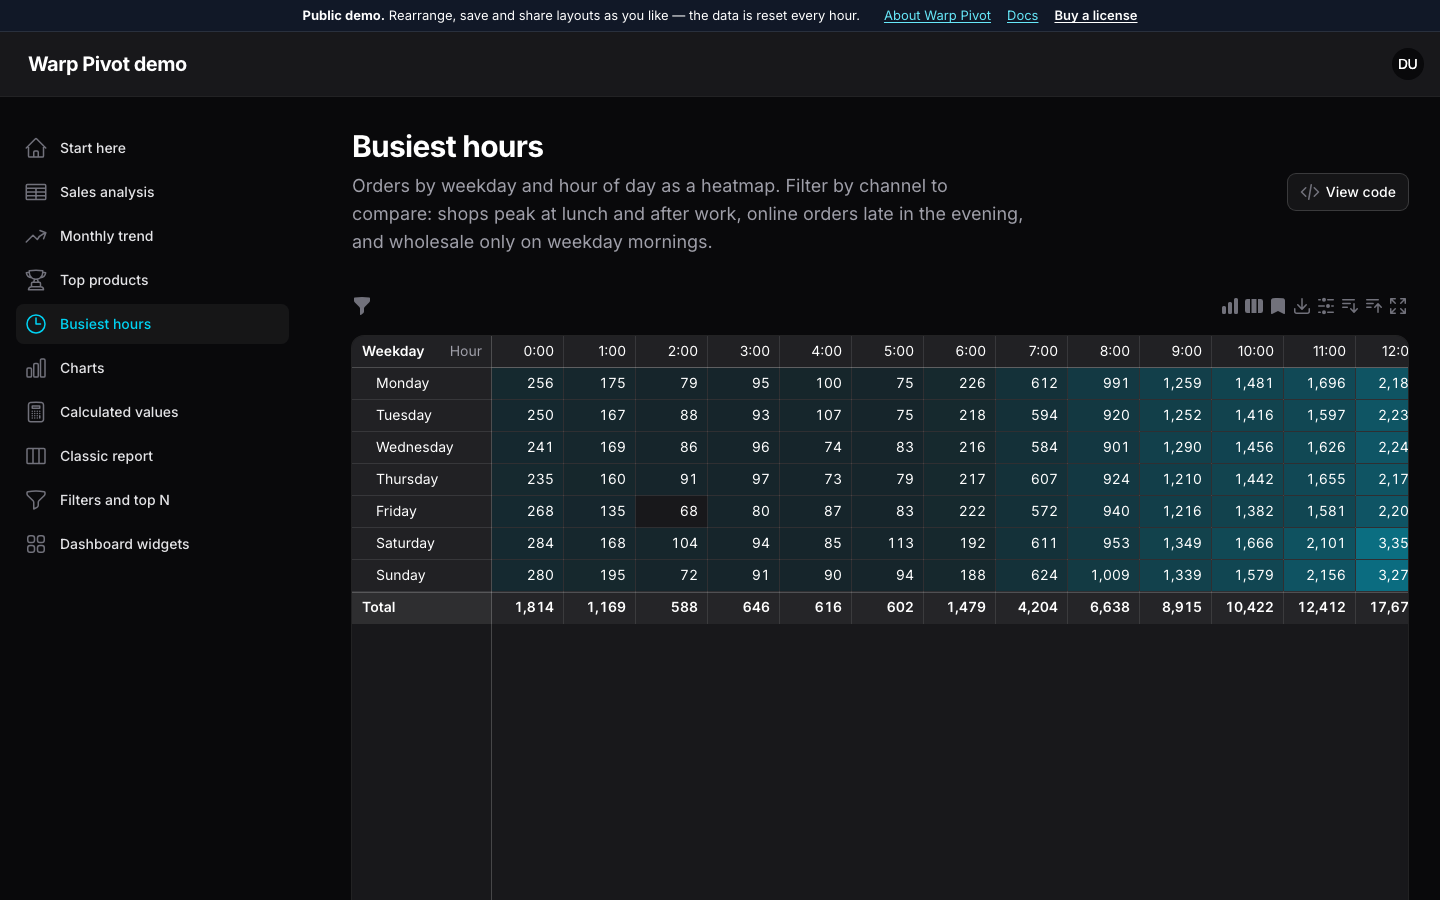Click Monday 0:00 cell showing 256

[528, 383]
